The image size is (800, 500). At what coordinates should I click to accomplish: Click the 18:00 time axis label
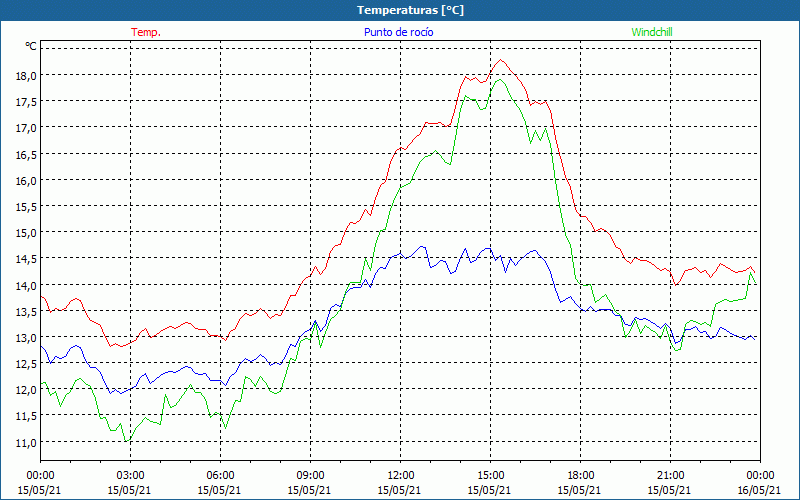pyautogui.click(x=581, y=476)
